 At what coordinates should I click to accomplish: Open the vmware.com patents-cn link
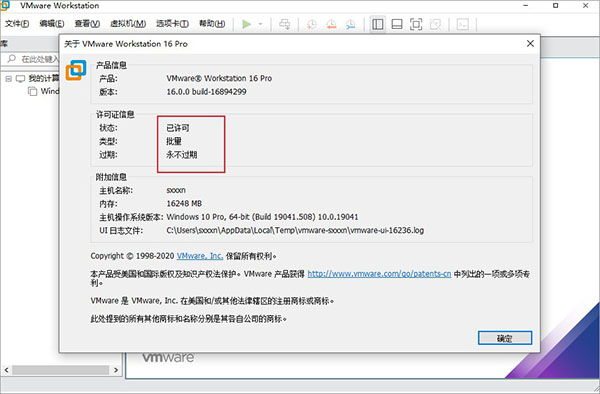379,274
